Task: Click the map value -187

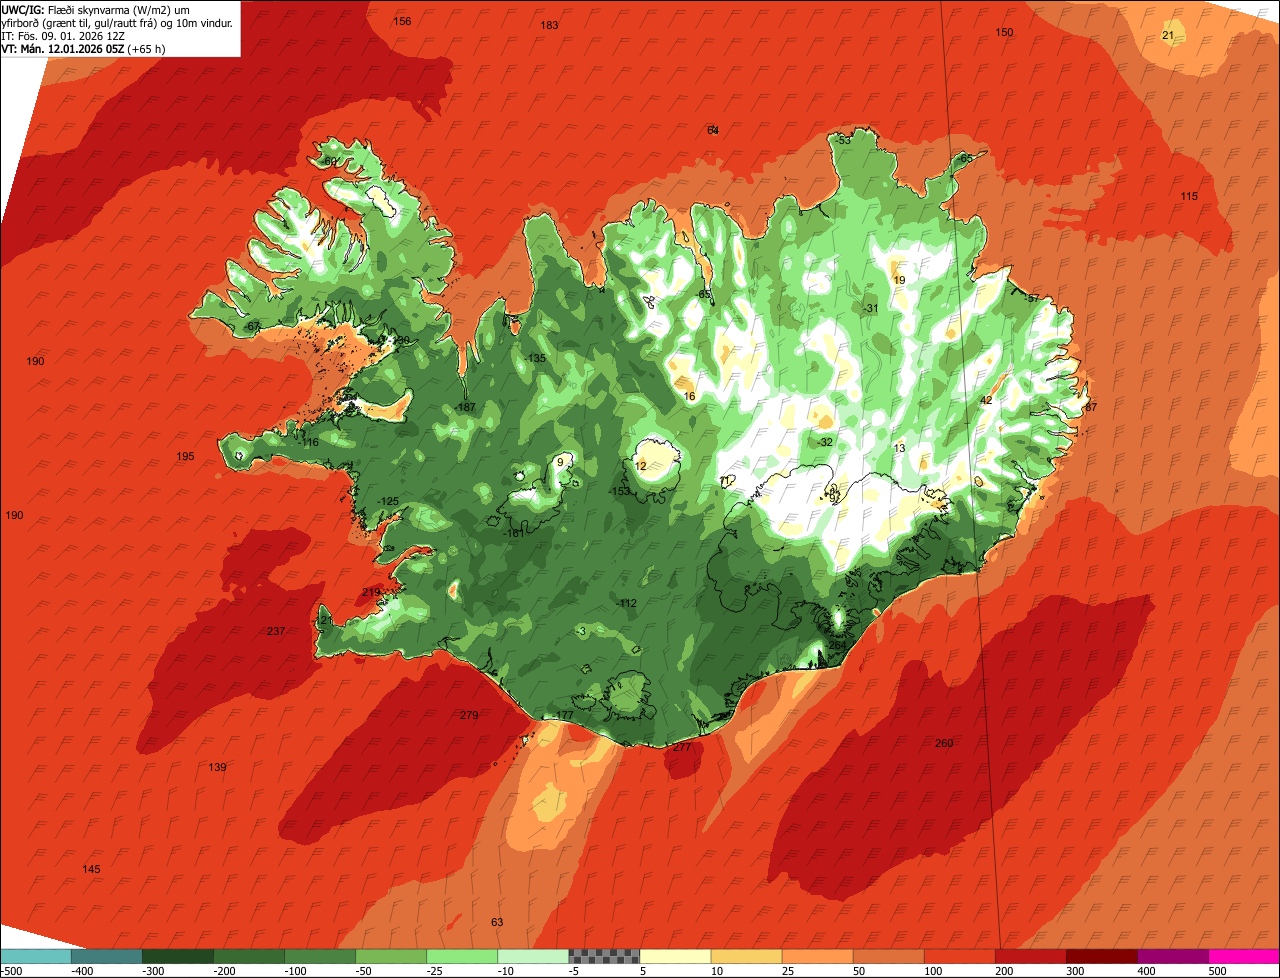Action: click(x=465, y=407)
